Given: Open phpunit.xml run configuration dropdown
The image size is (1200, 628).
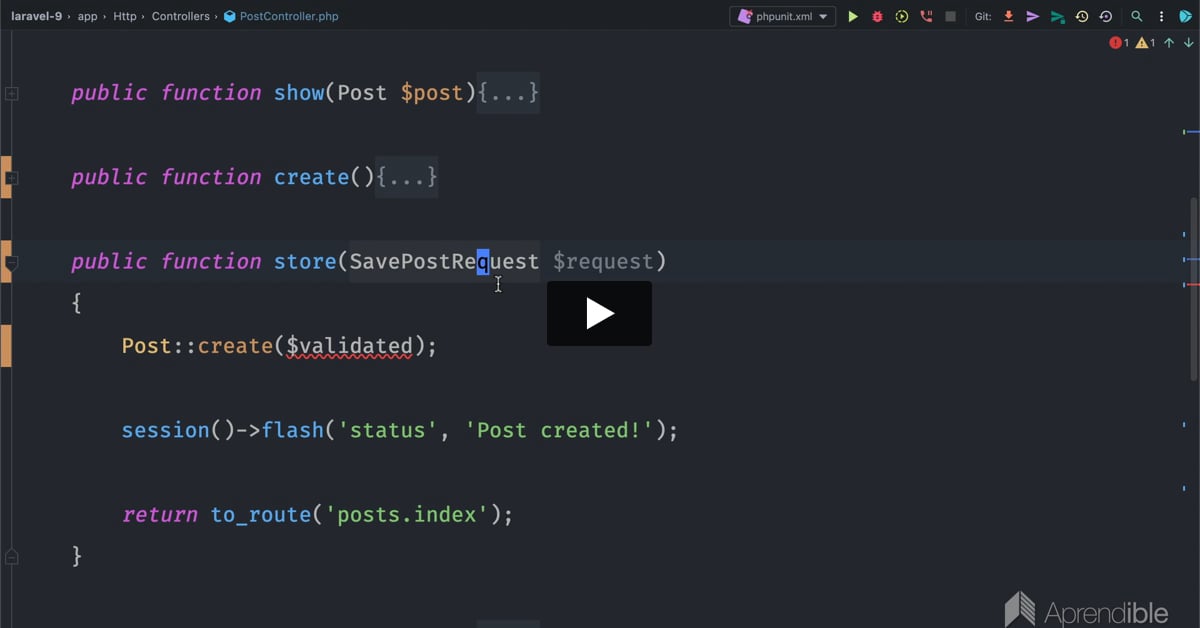Looking at the screenshot, I should pyautogui.click(x=782, y=17).
